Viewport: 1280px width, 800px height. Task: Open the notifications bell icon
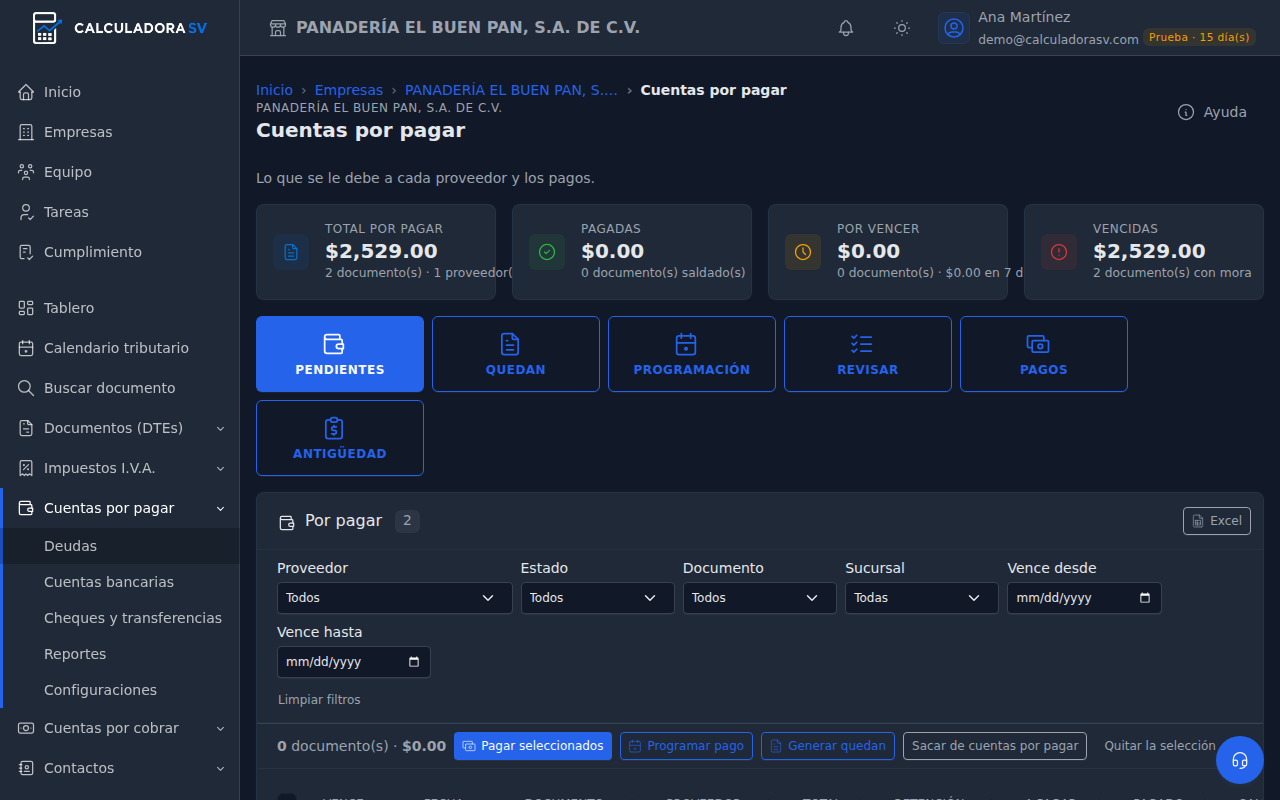(846, 28)
